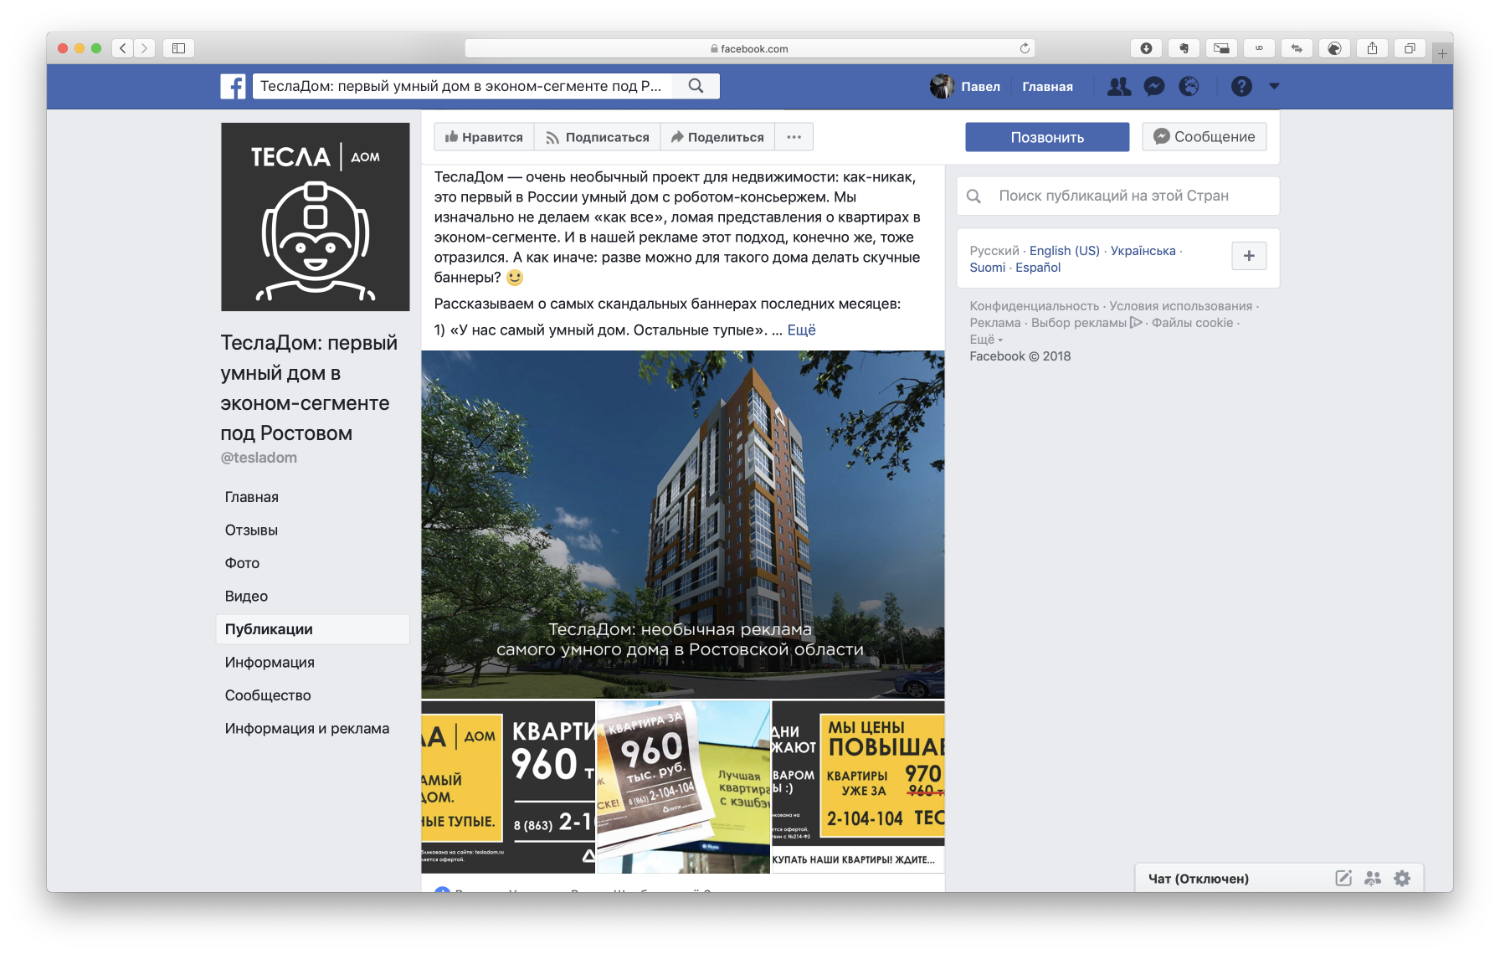The height and width of the screenshot is (954, 1500).
Task: Open Конфиденциальность footer link
Action: pos(1034,306)
